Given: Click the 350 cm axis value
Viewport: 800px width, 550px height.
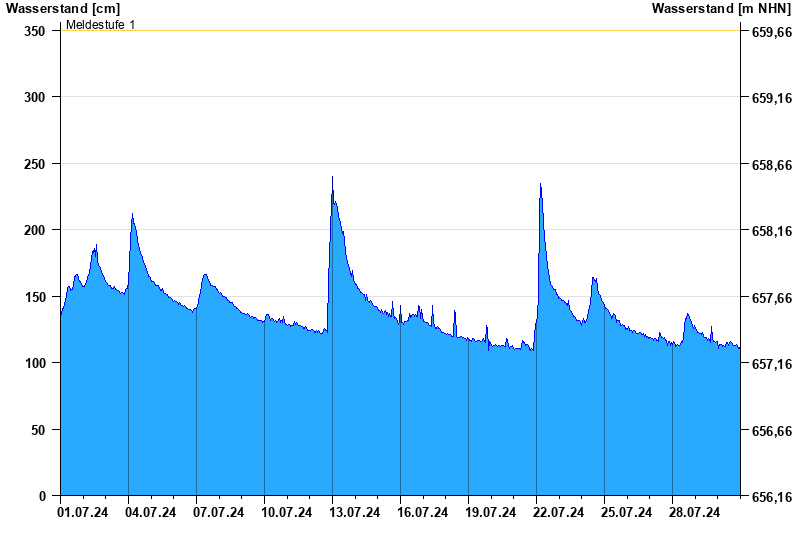Looking at the screenshot, I should (x=35, y=31).
